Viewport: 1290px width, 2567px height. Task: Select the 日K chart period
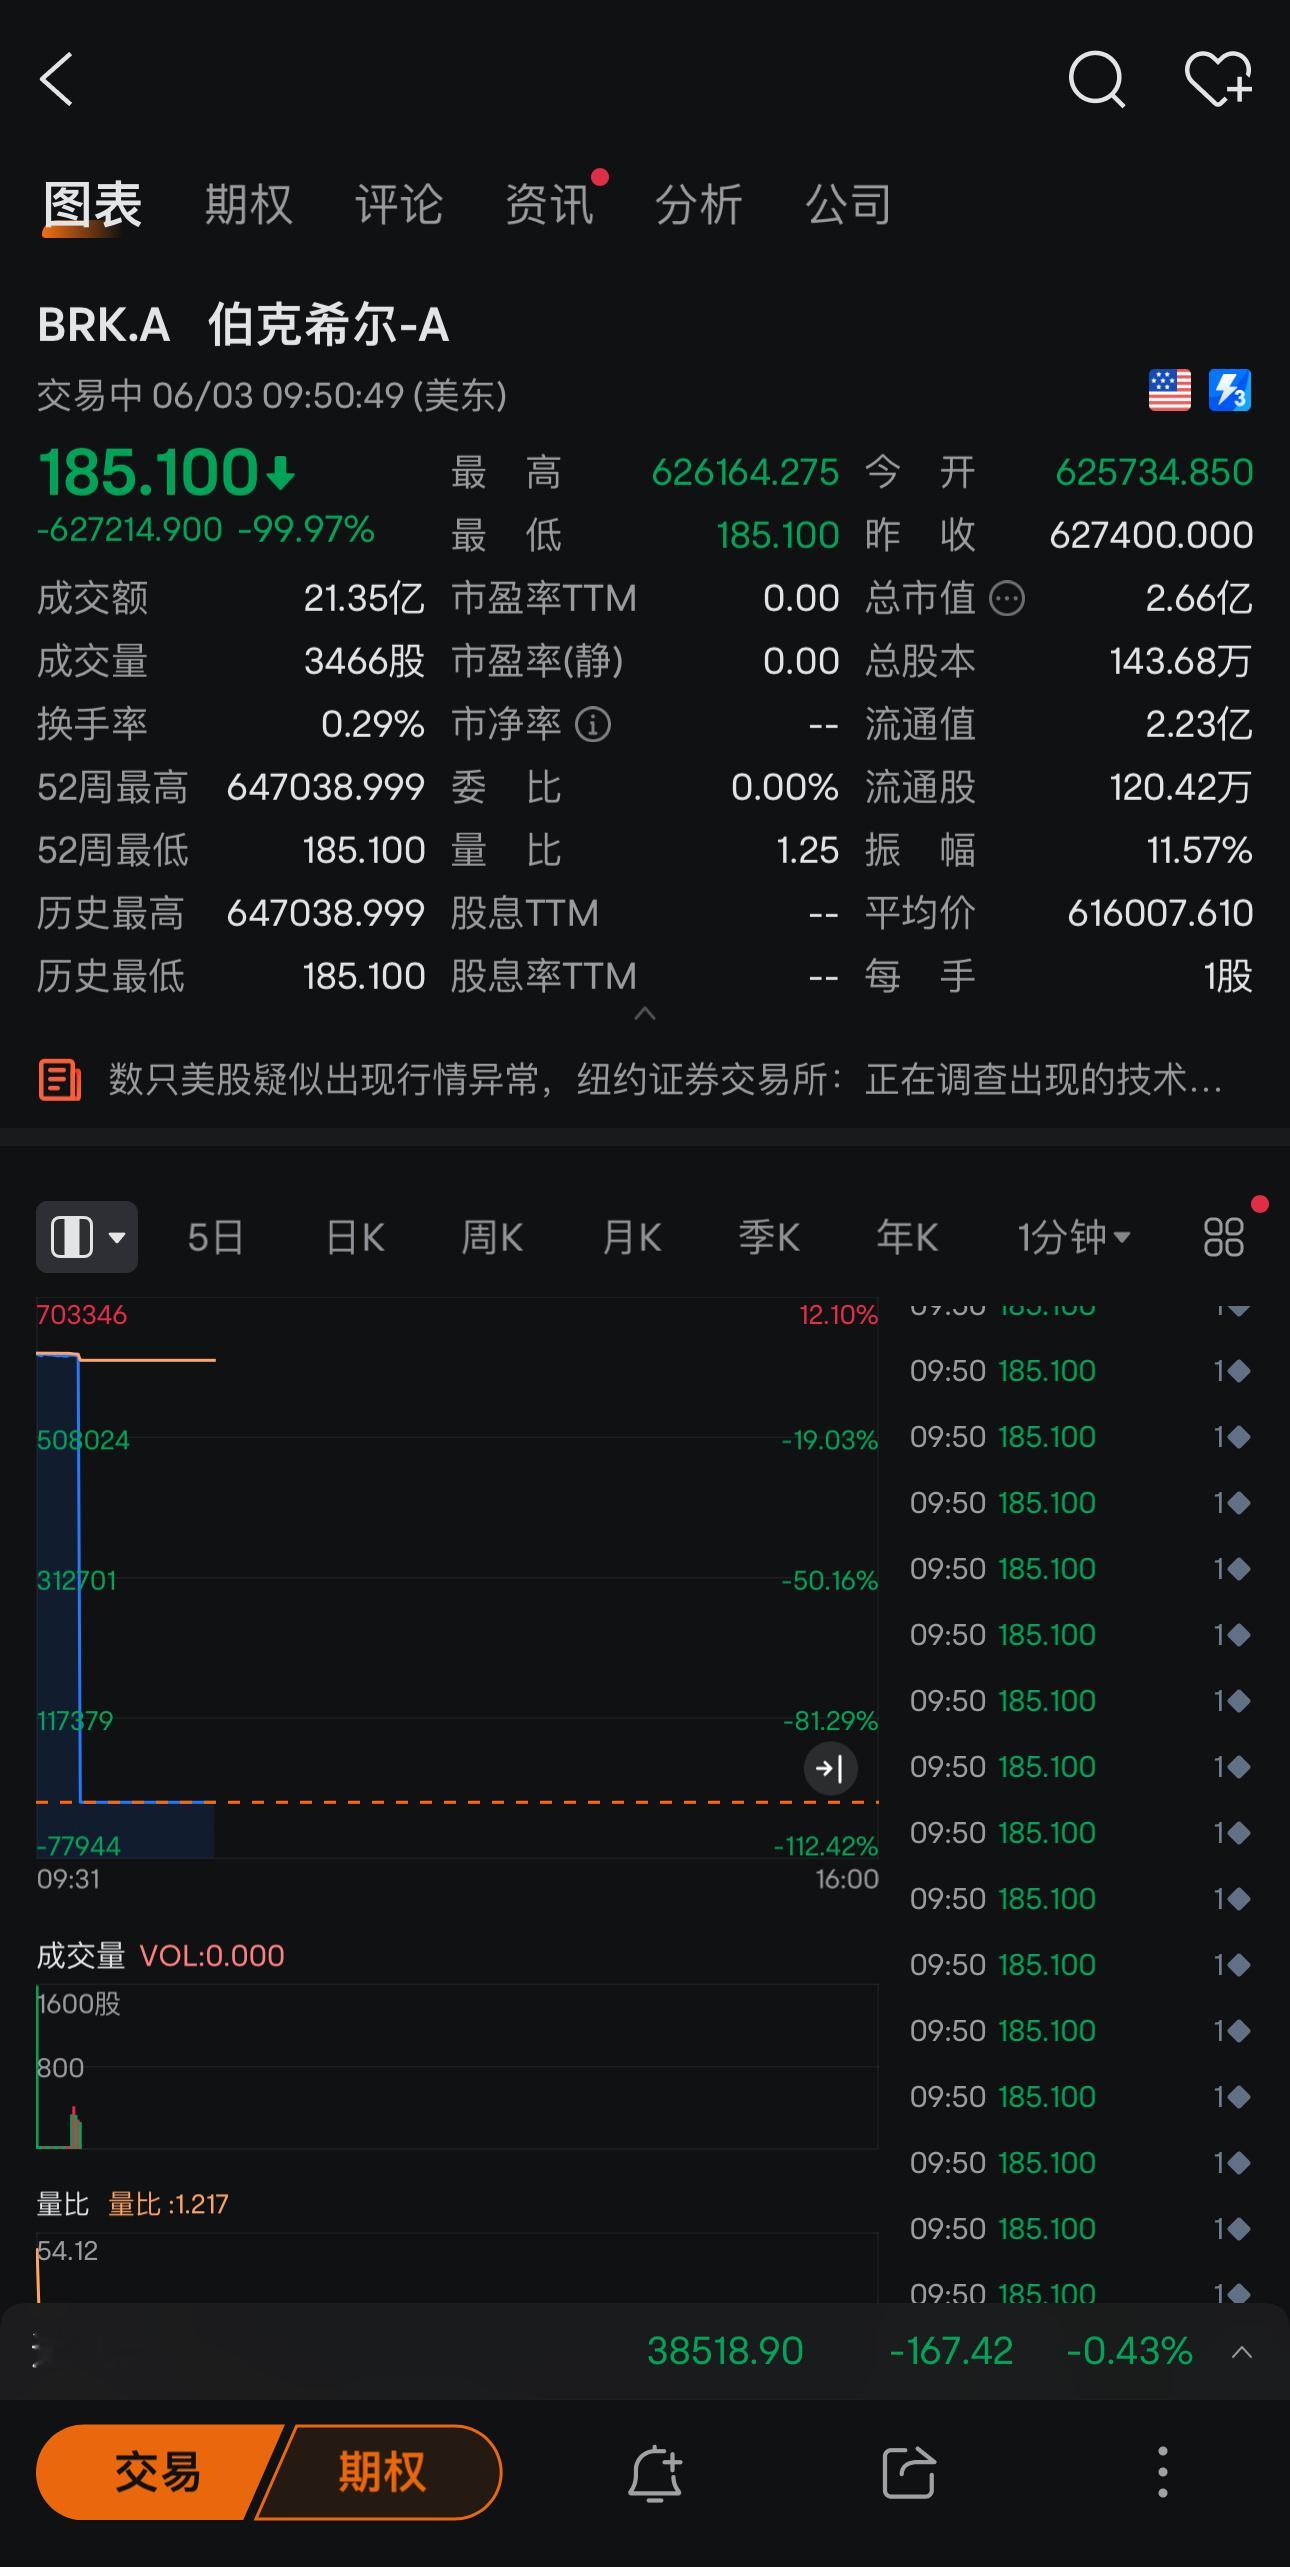click(355, 1237)
